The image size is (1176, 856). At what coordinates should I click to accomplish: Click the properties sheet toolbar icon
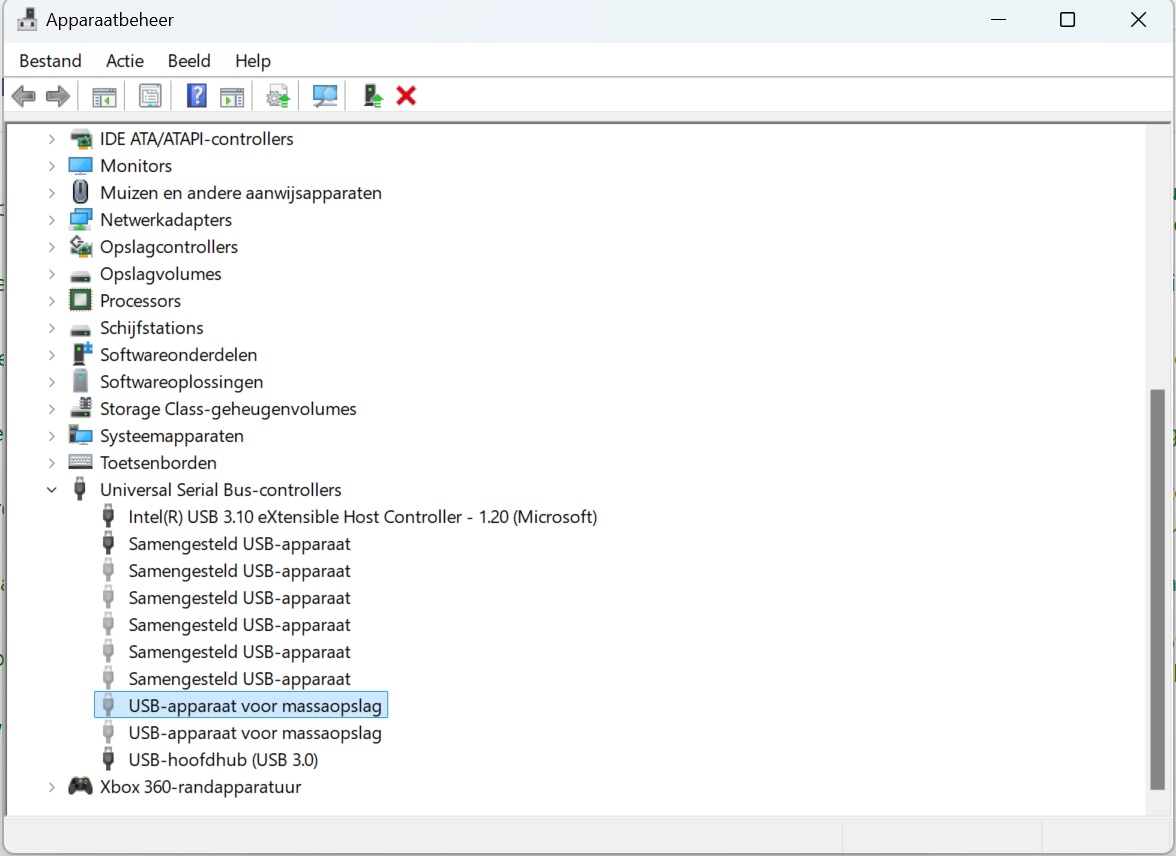[x=150, y=96]
